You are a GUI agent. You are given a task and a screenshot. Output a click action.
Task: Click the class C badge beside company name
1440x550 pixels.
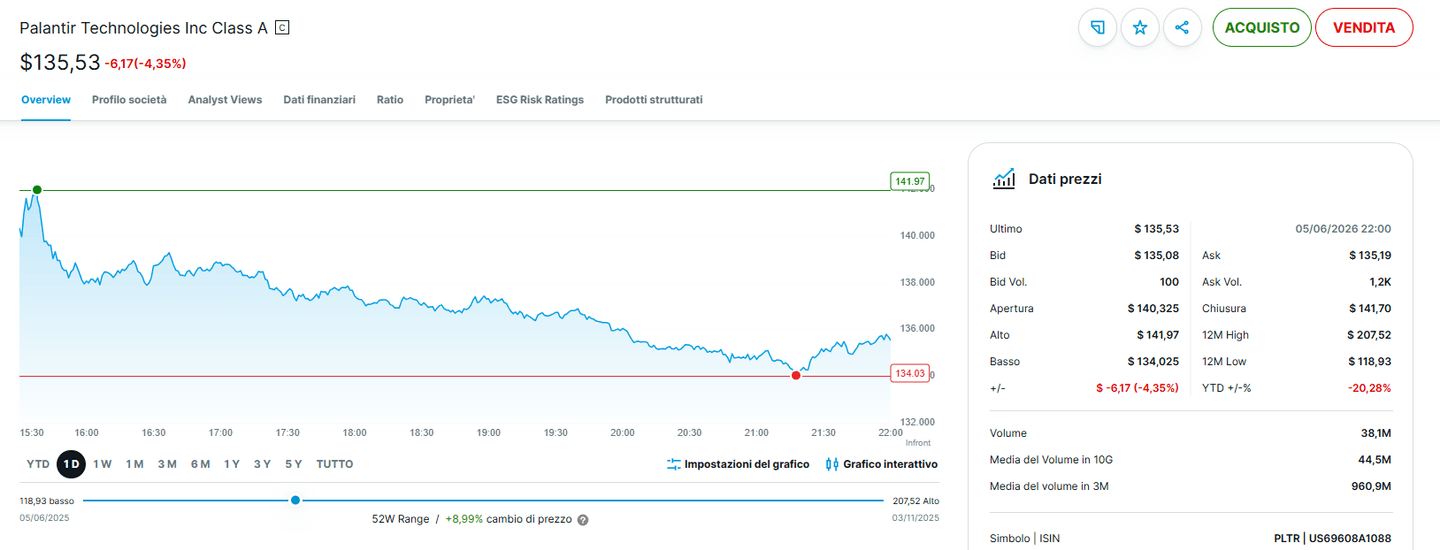click(282, 28)
